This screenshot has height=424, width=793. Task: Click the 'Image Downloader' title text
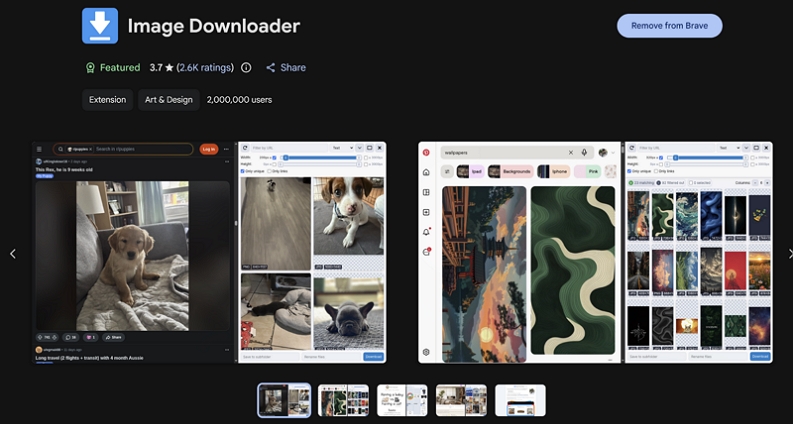[x=214, y=26]
